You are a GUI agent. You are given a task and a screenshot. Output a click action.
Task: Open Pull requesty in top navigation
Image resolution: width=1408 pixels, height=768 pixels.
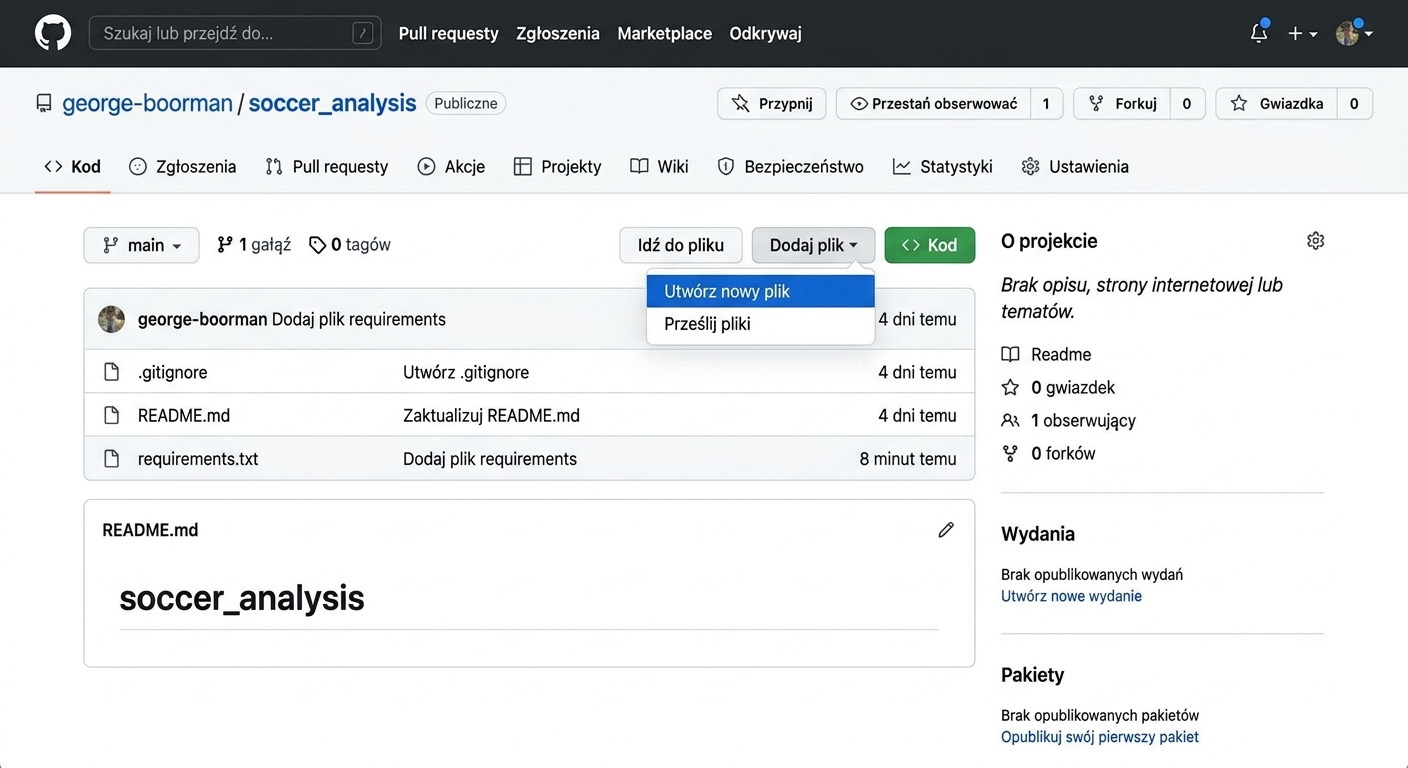[x=448, y=33]
